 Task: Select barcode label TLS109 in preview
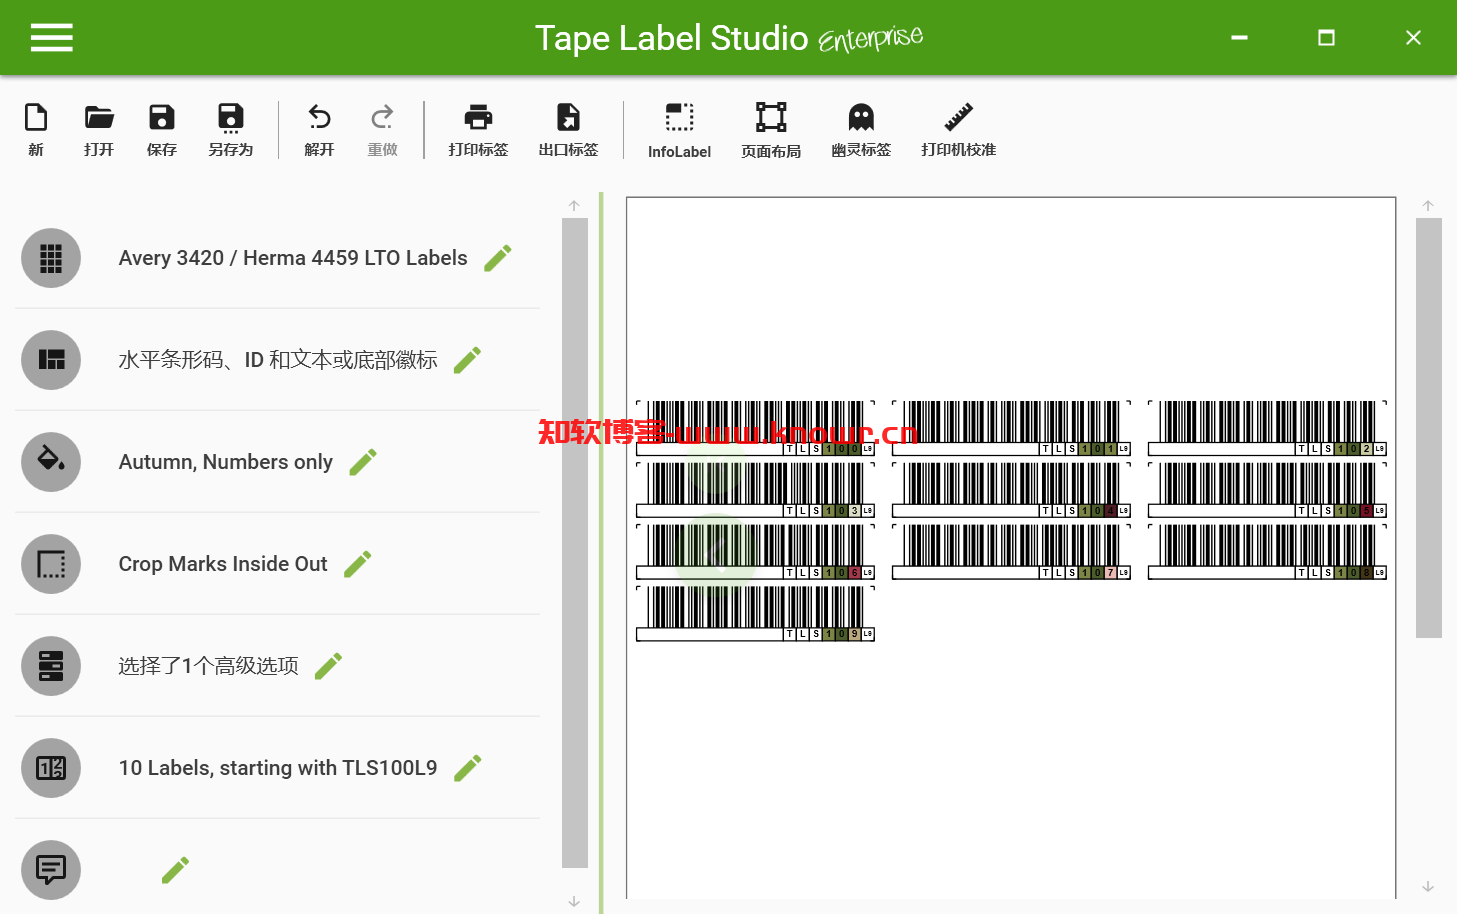click(x=755, y=614)
